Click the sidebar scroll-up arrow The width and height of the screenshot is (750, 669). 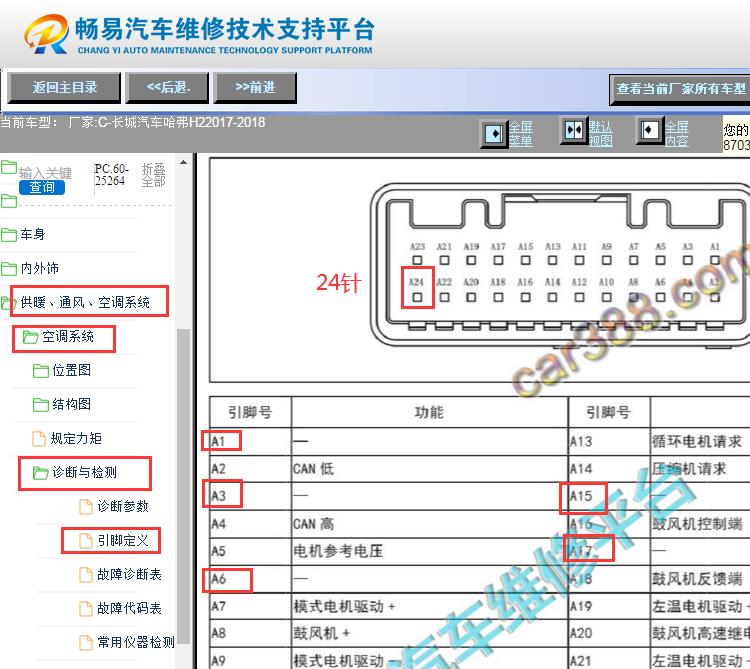click(183, 163)
